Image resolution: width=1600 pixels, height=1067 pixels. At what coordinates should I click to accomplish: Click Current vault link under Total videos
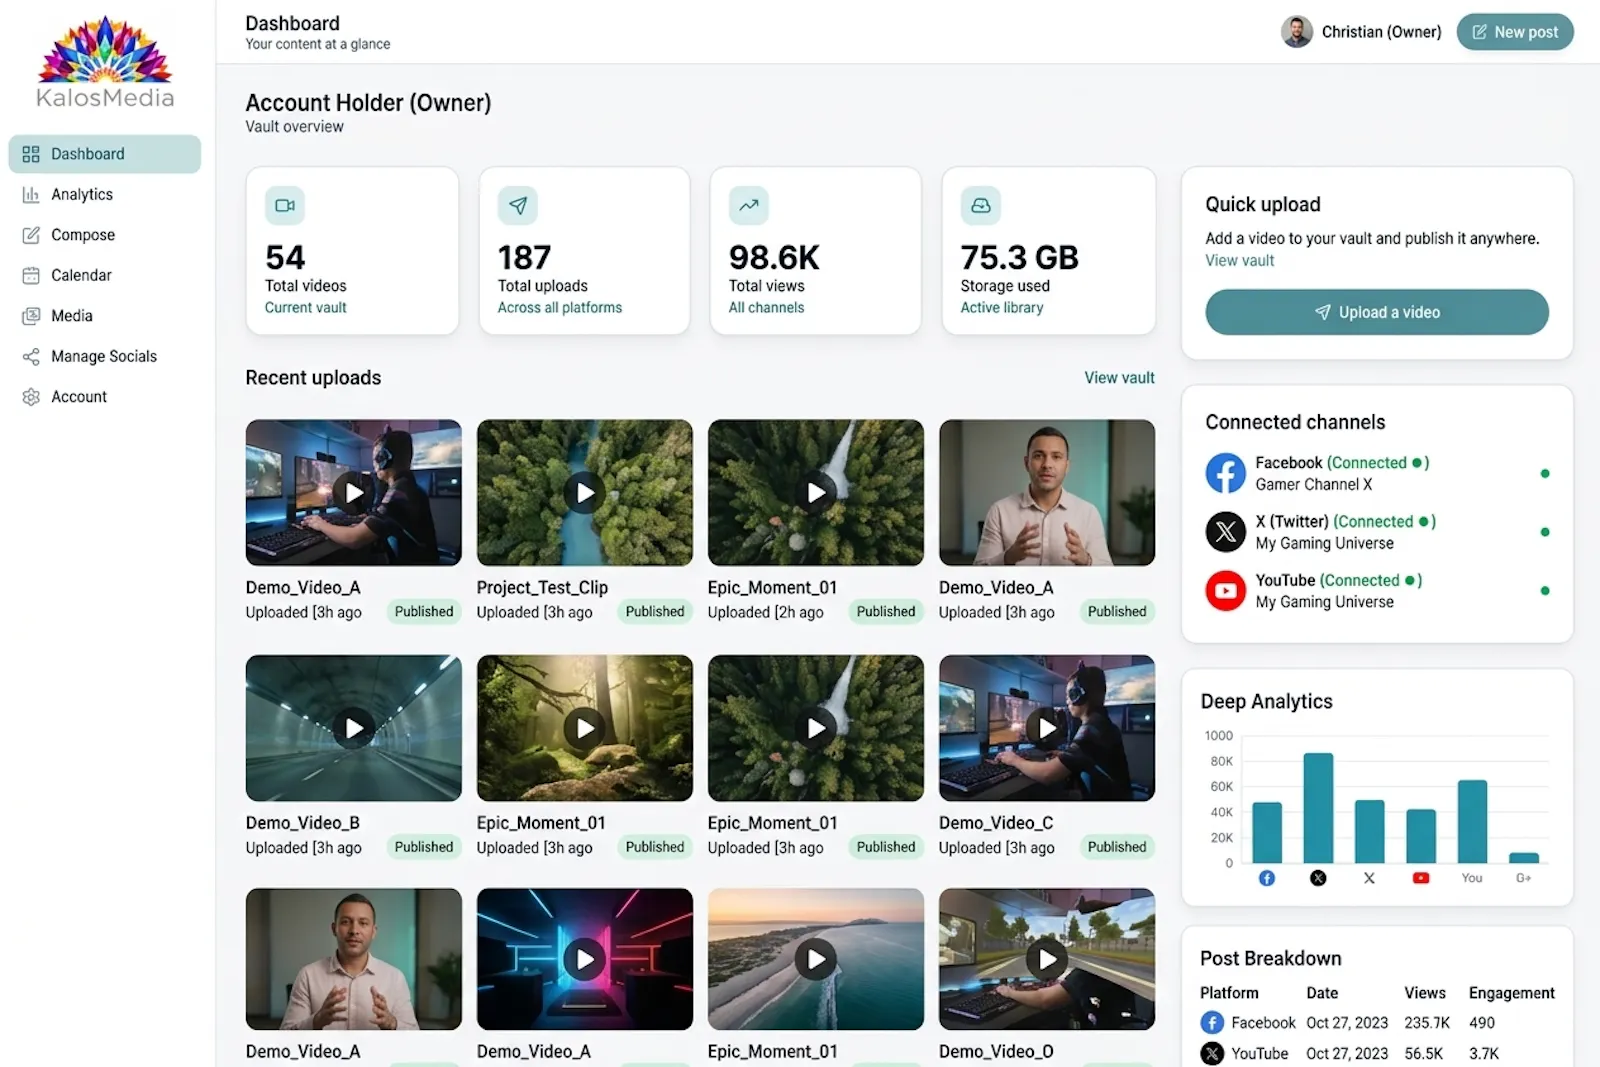click(x=306, y=308)
